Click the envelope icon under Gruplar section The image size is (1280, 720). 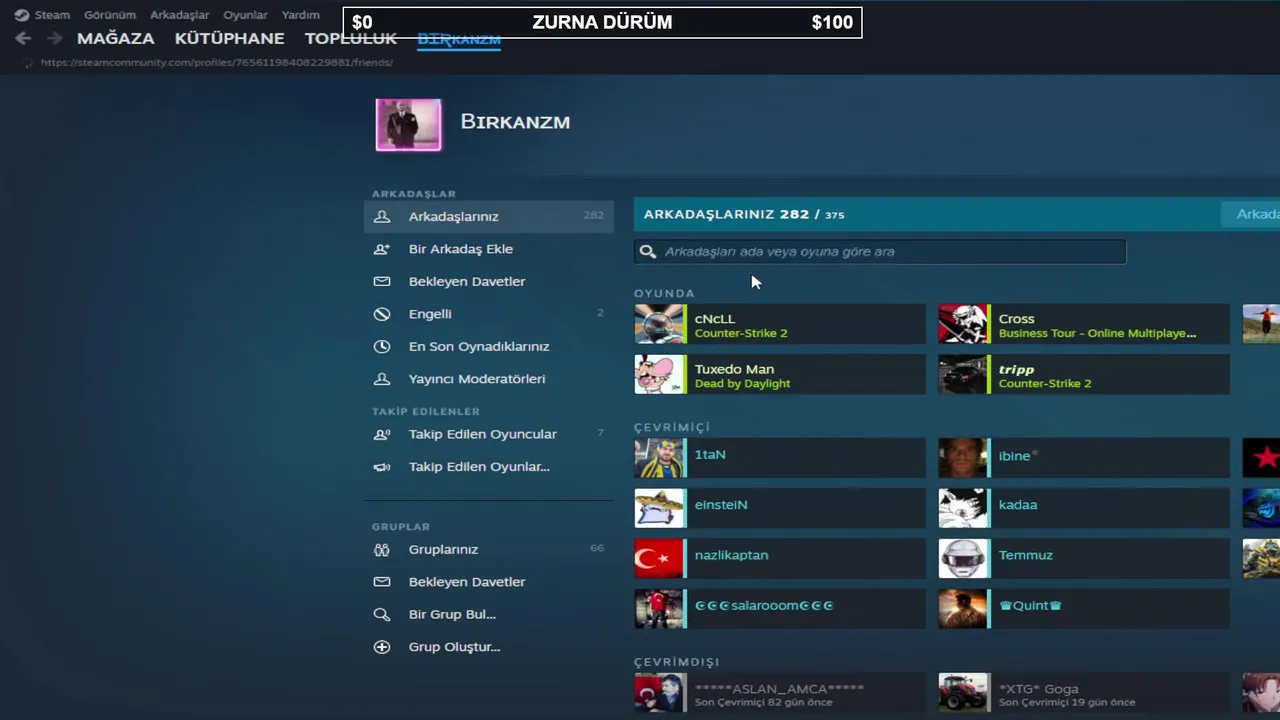coord(382,581)
